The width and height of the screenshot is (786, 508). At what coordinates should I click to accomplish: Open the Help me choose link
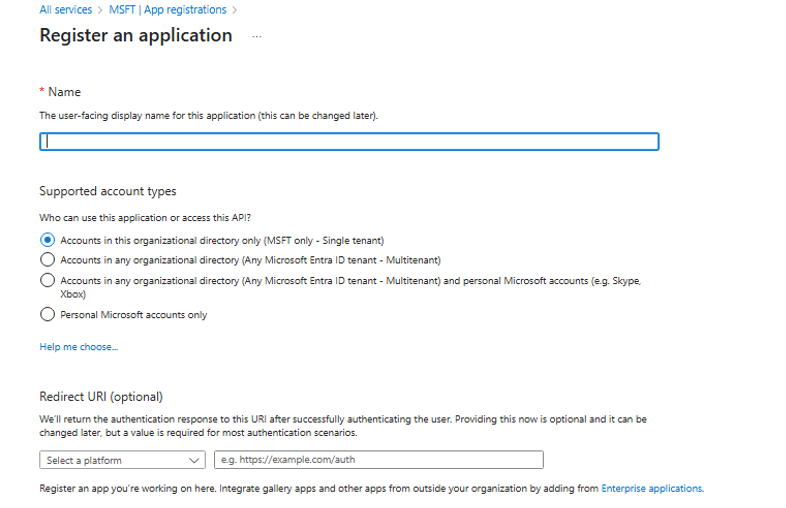[x=78, y=347]
